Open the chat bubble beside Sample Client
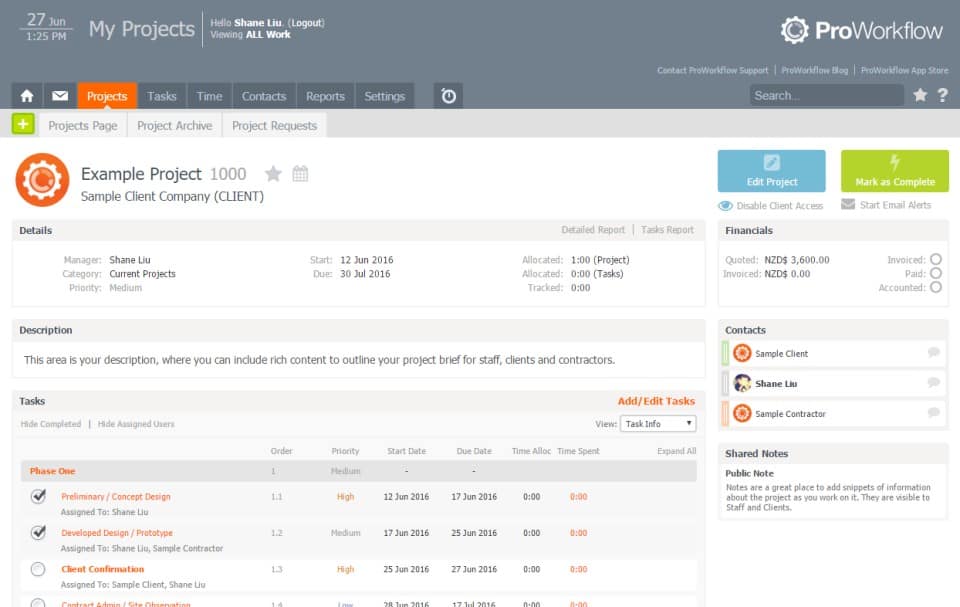 click(x=932, y=353)
